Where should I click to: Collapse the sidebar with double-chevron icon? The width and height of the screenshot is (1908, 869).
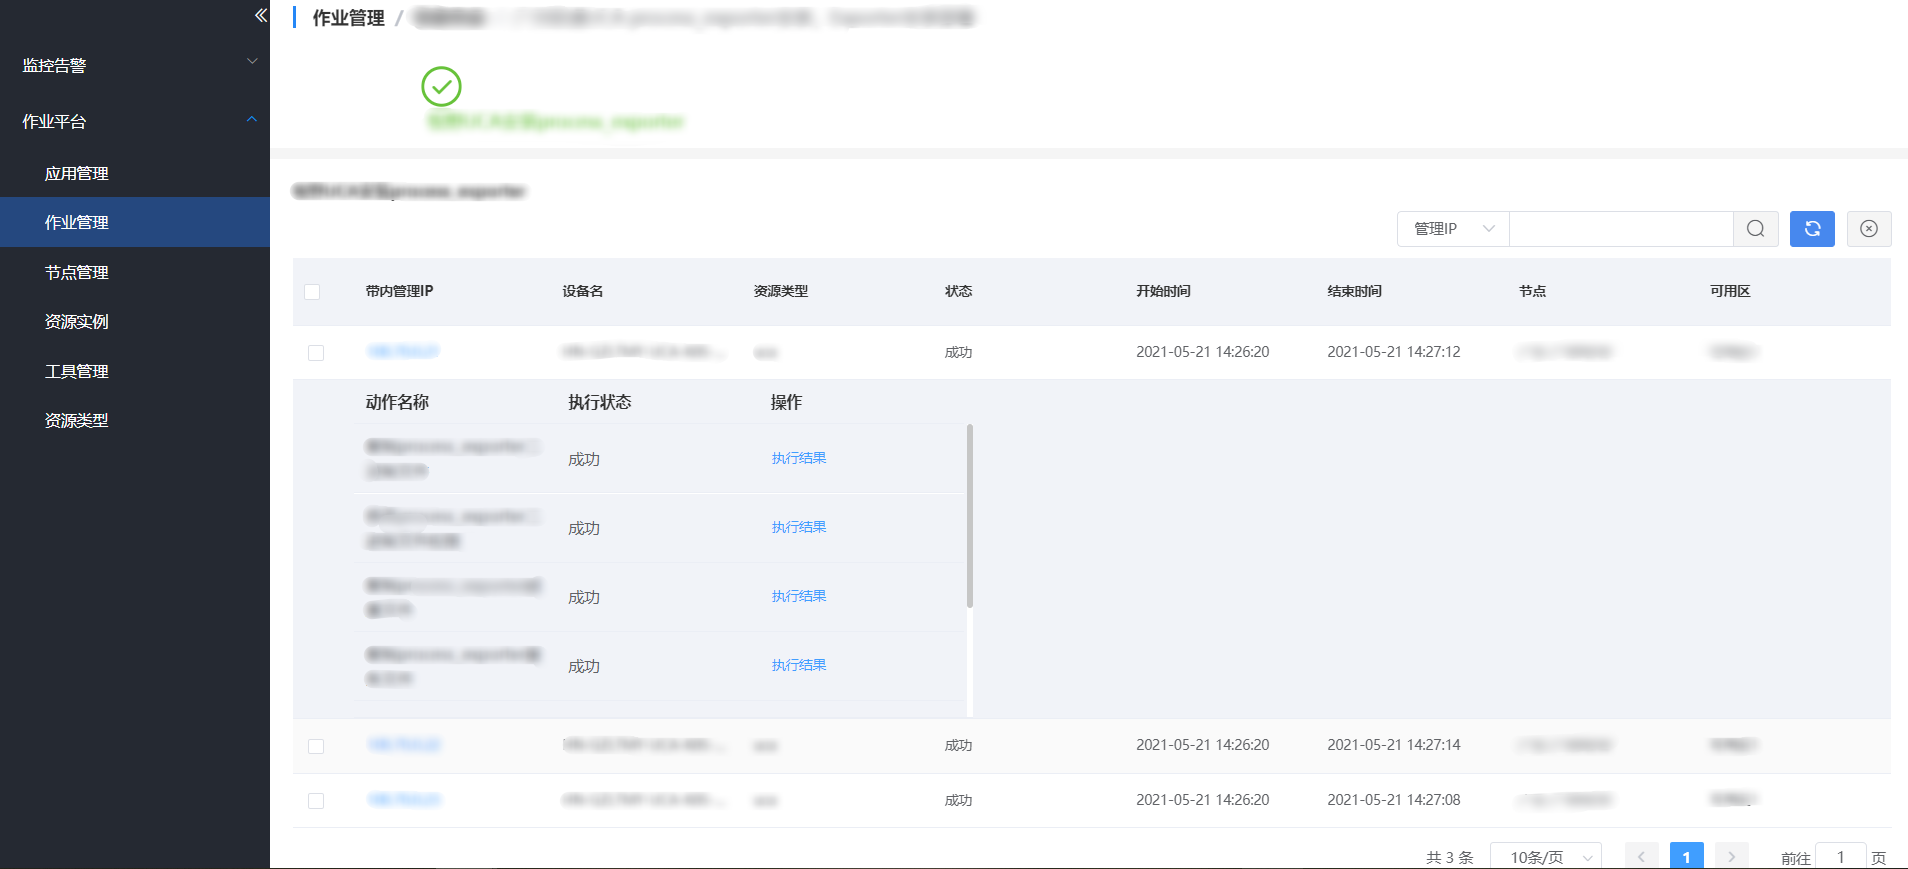pos(261,15)
